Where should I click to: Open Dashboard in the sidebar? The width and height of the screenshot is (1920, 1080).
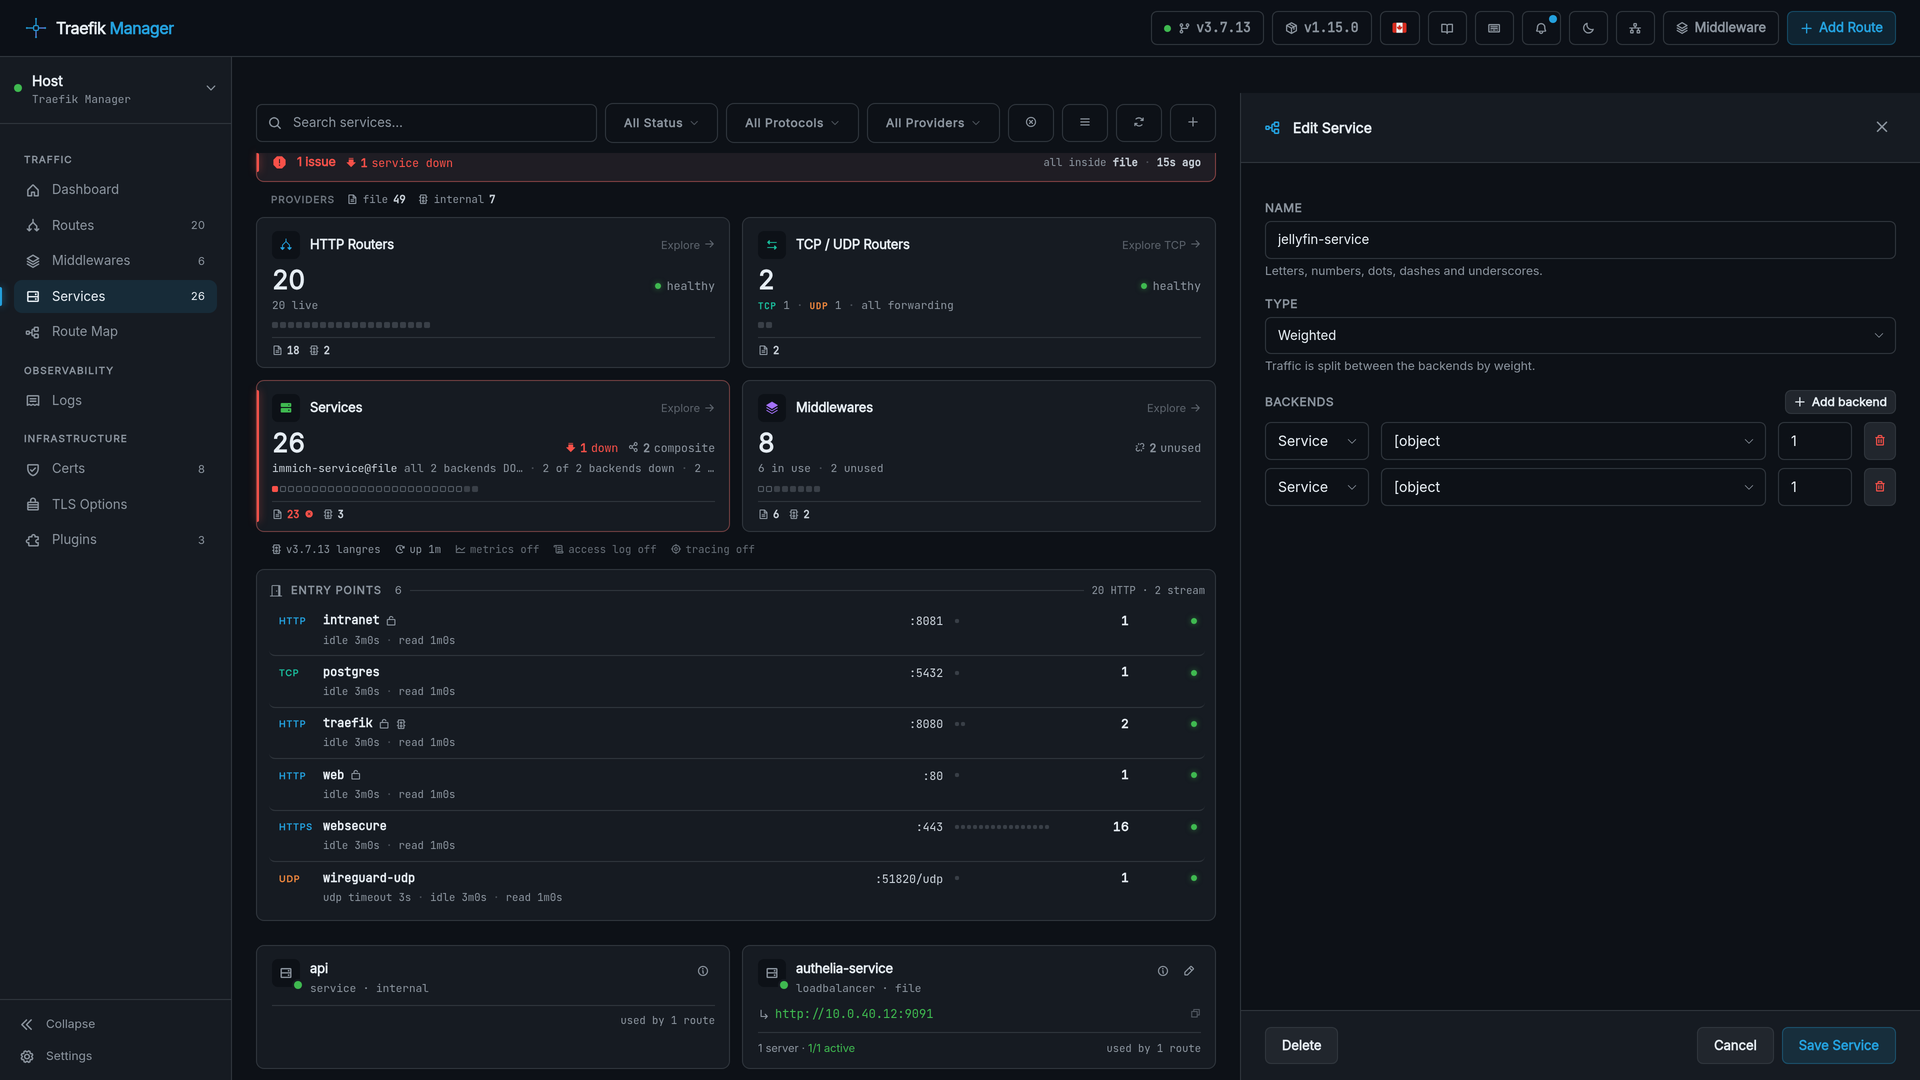(115, 190)
